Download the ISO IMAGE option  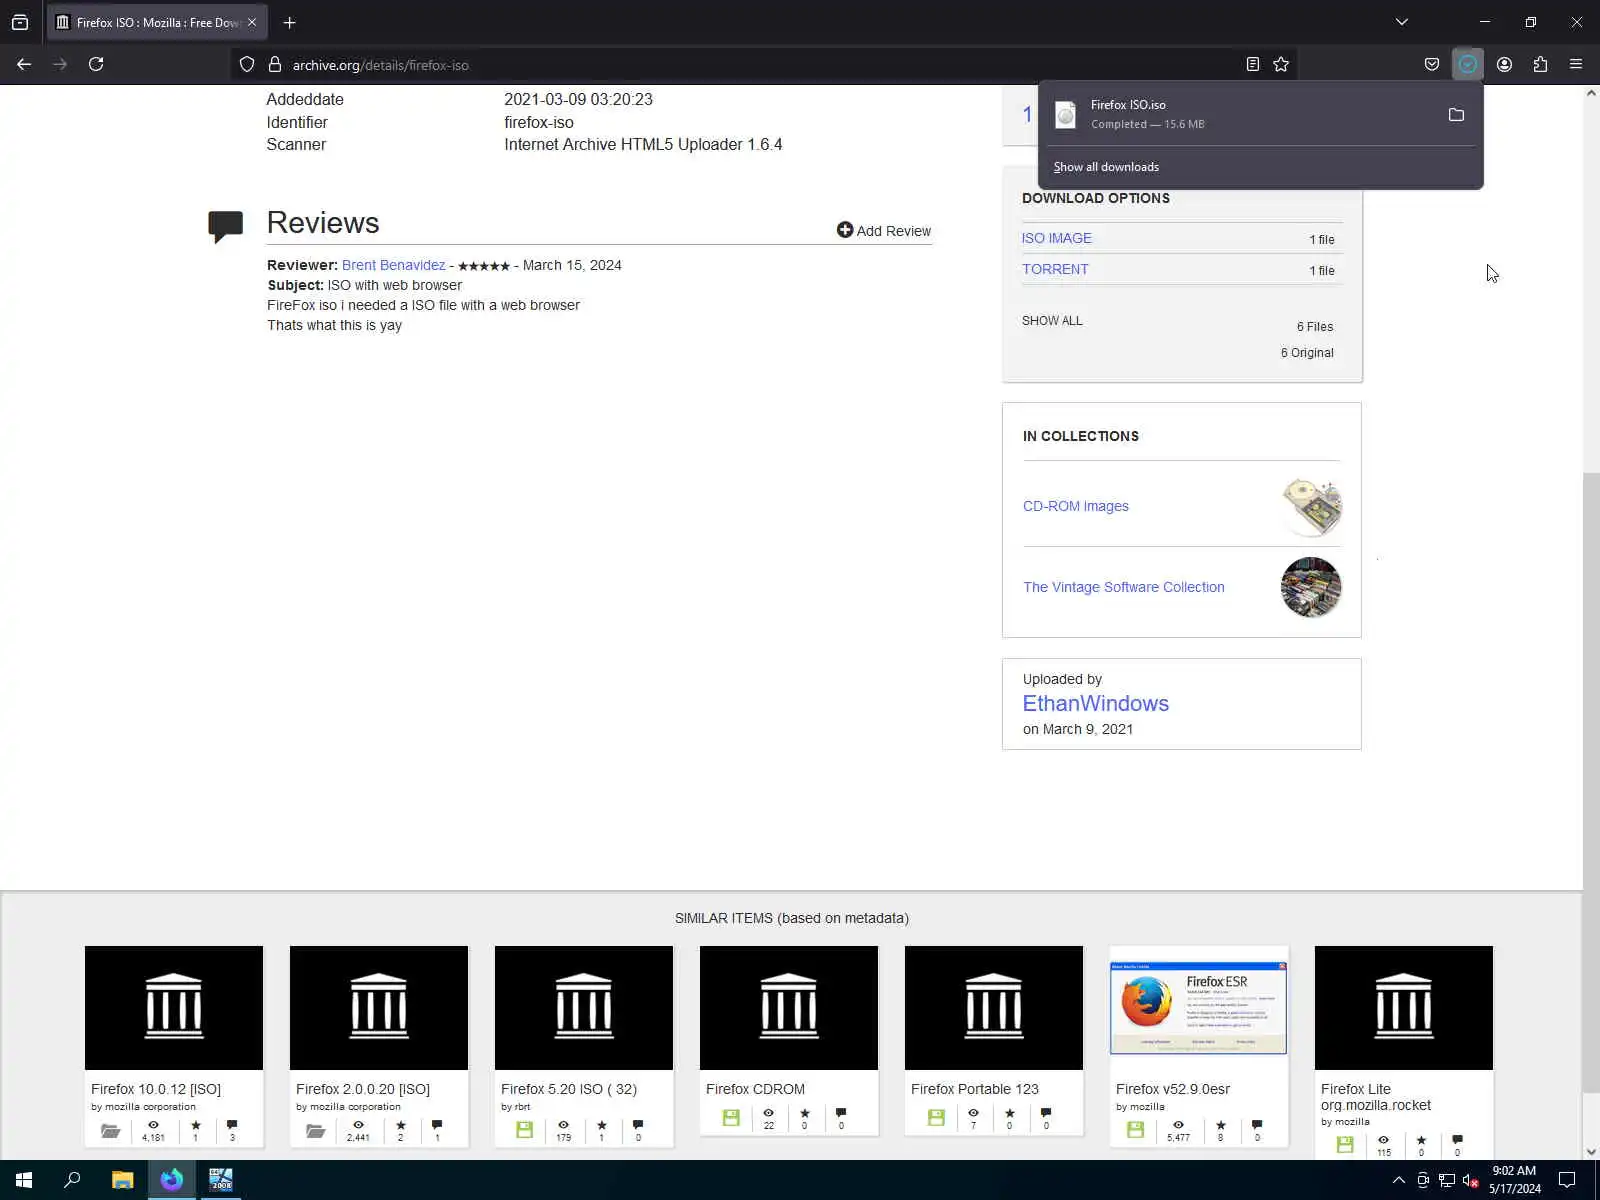1056,238
